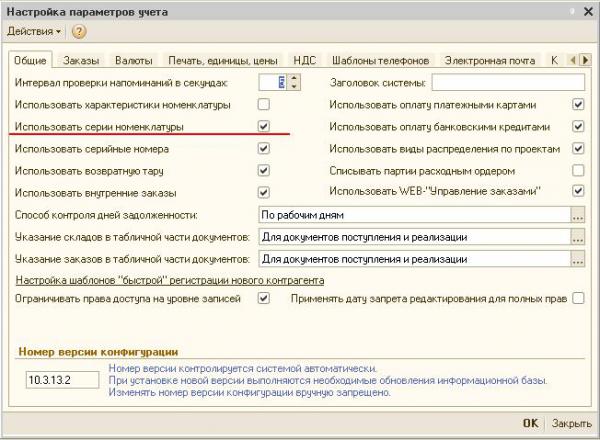Open the Действия menu
The width and height of the screenshot is (600, 440).
point(34,32)
